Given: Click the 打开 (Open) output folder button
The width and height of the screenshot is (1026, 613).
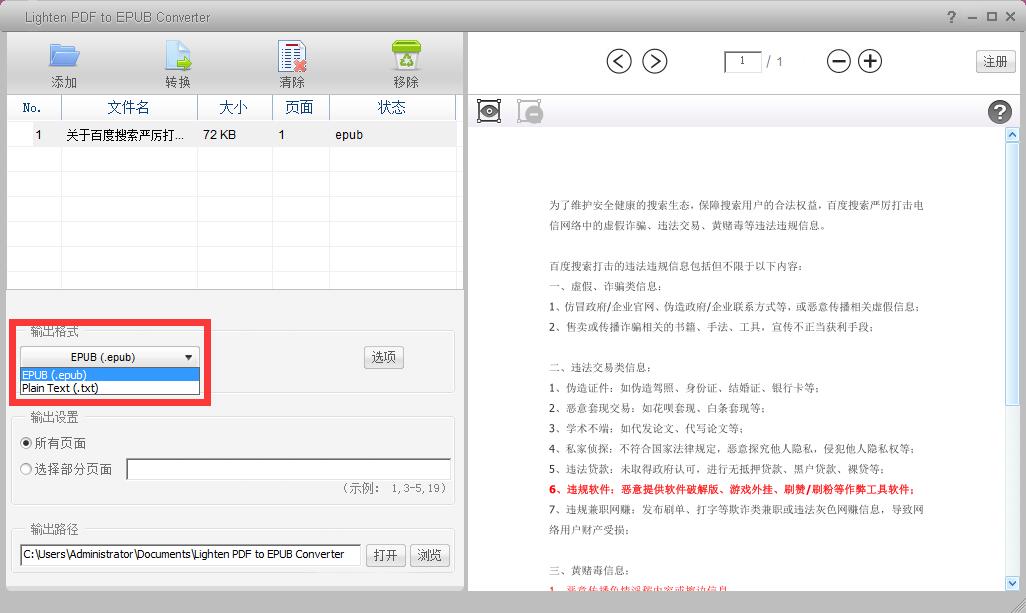Looking at the screenshot, I should tap(385, 555).
